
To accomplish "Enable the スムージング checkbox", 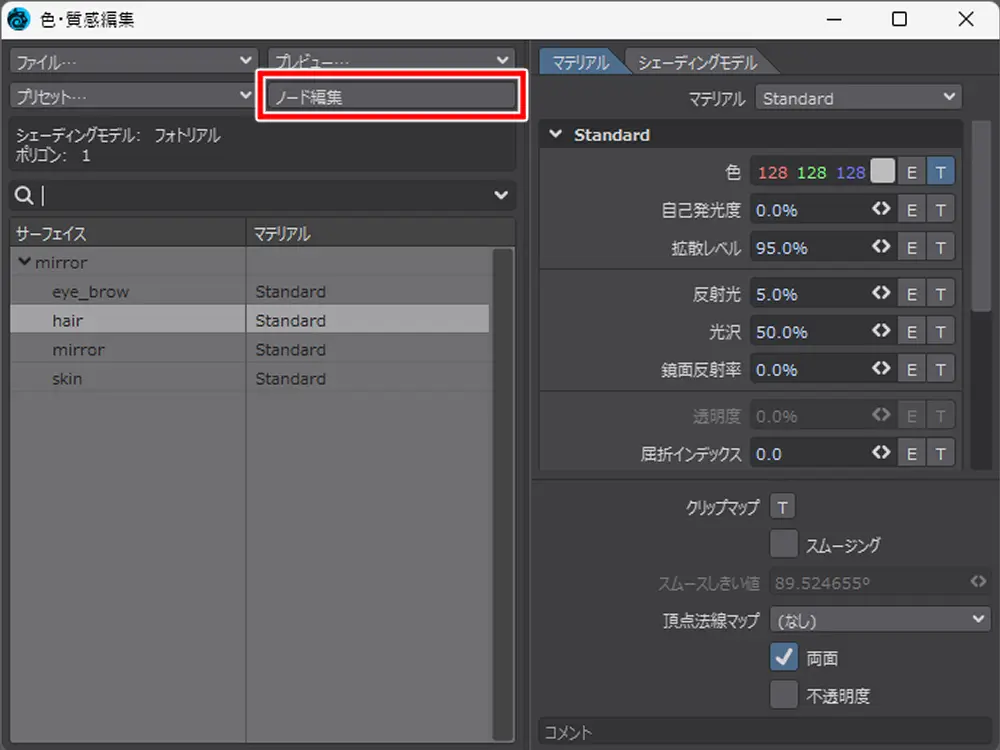I will [x=784, y=544].
